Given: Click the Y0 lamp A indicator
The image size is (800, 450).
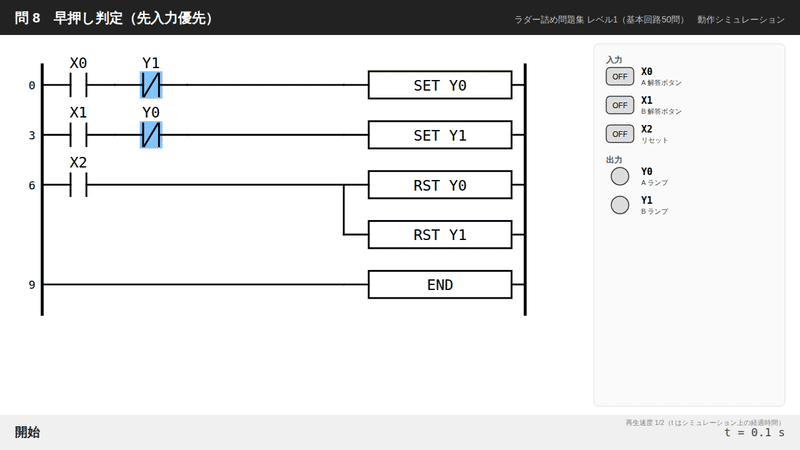Looking at the screenshot, I should tap(620, 177).
